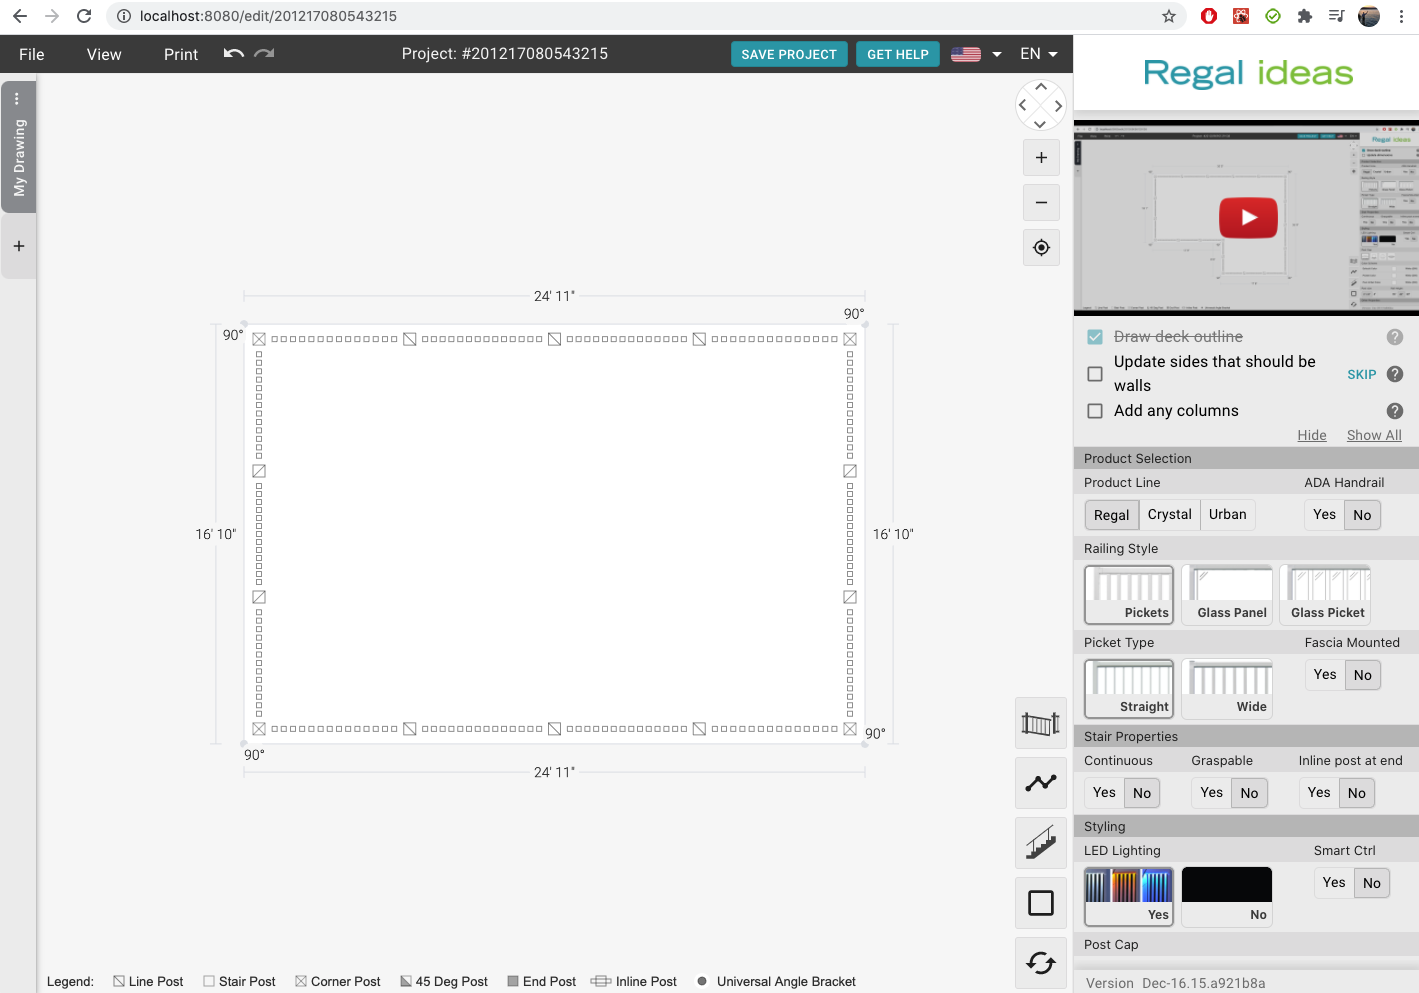Image resolution: width=1419 pixels, height=993 pixels.
Task: Check Update sides that should be walls
Action: pos(1095,374)
